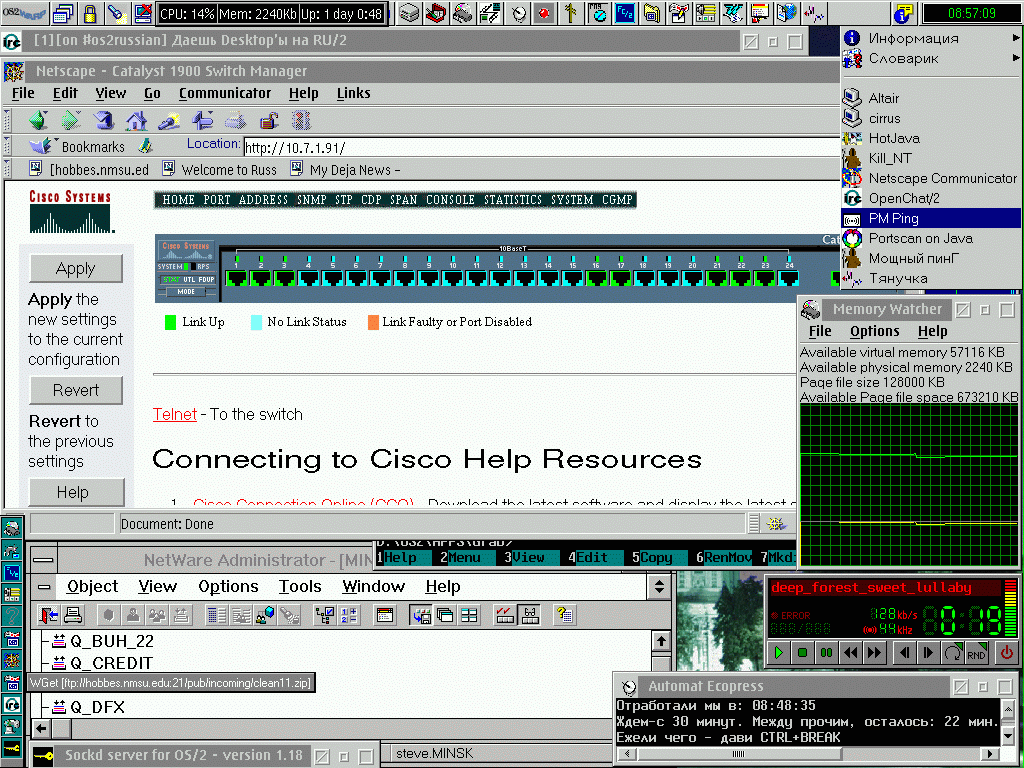The width and height of the screenshot is (1024, 768).
Task: Rewind the track in the music player
Action: (x=850, y=652)
